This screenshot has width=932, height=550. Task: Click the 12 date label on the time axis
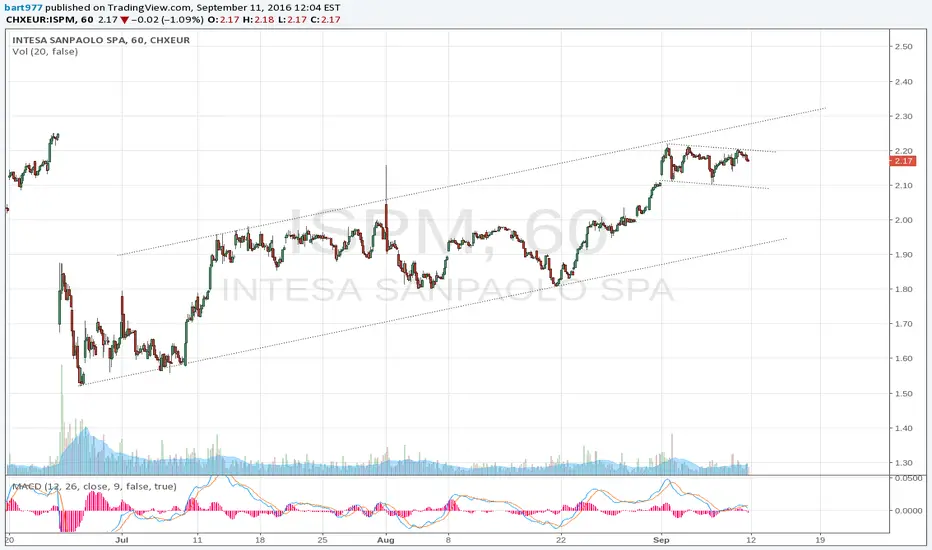(751, 540)
